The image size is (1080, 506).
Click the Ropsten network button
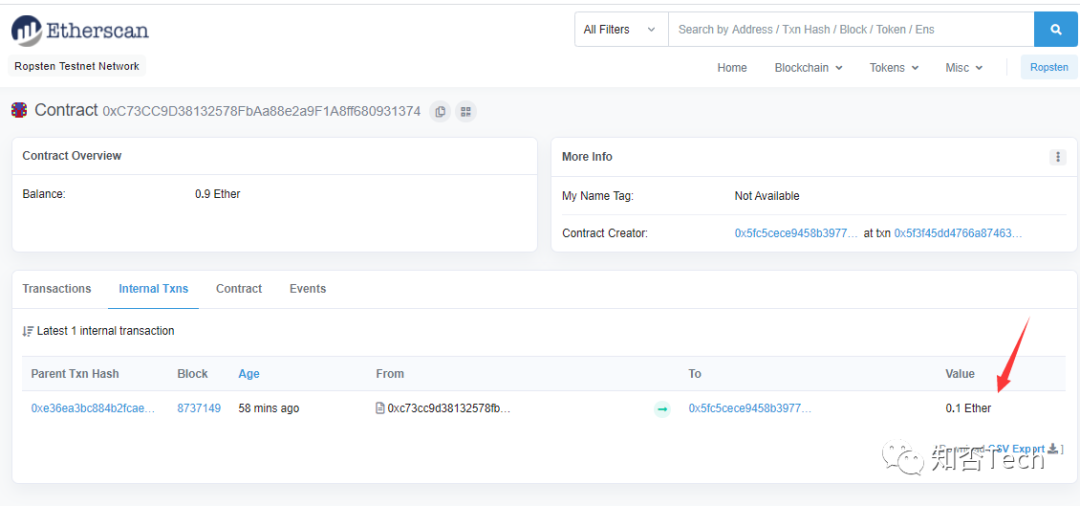(x=1049, y=67)
